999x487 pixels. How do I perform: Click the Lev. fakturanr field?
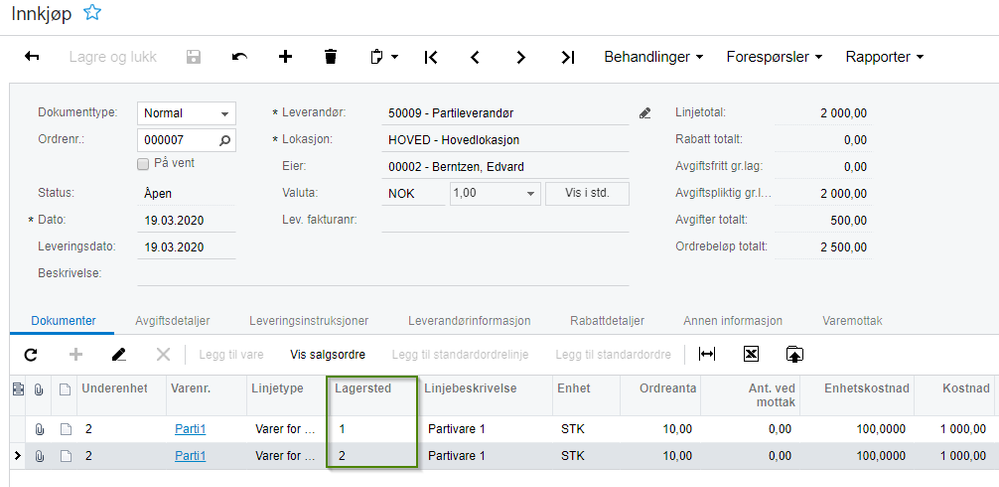pyautogui.click(x=505, y=221)
